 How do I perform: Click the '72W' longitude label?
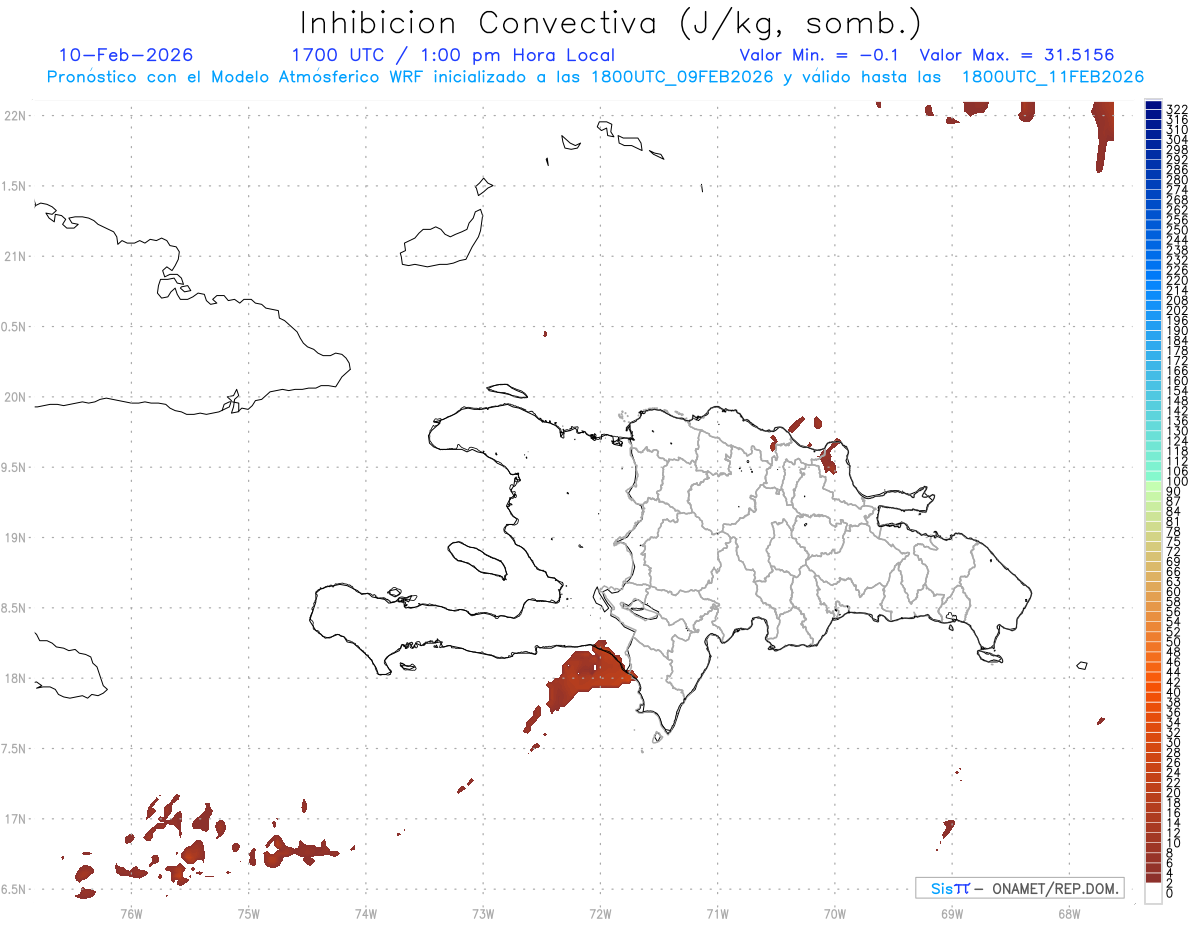pos(600,913)
